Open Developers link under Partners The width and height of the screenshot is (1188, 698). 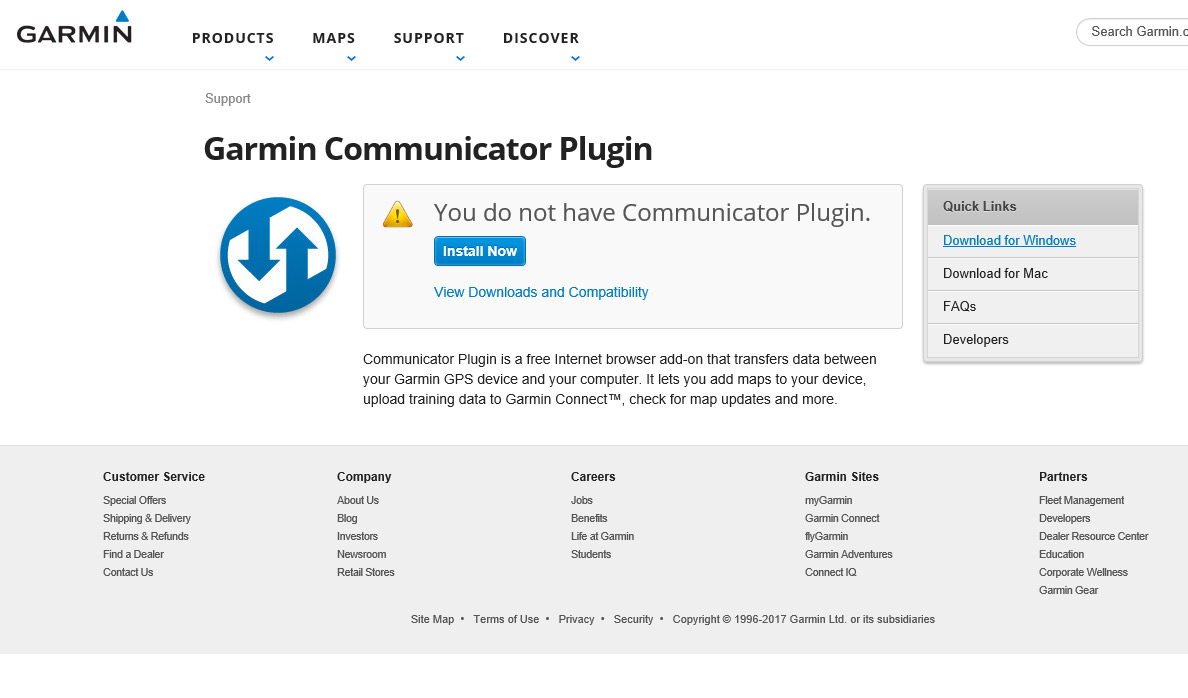(x=1065, y=518)
